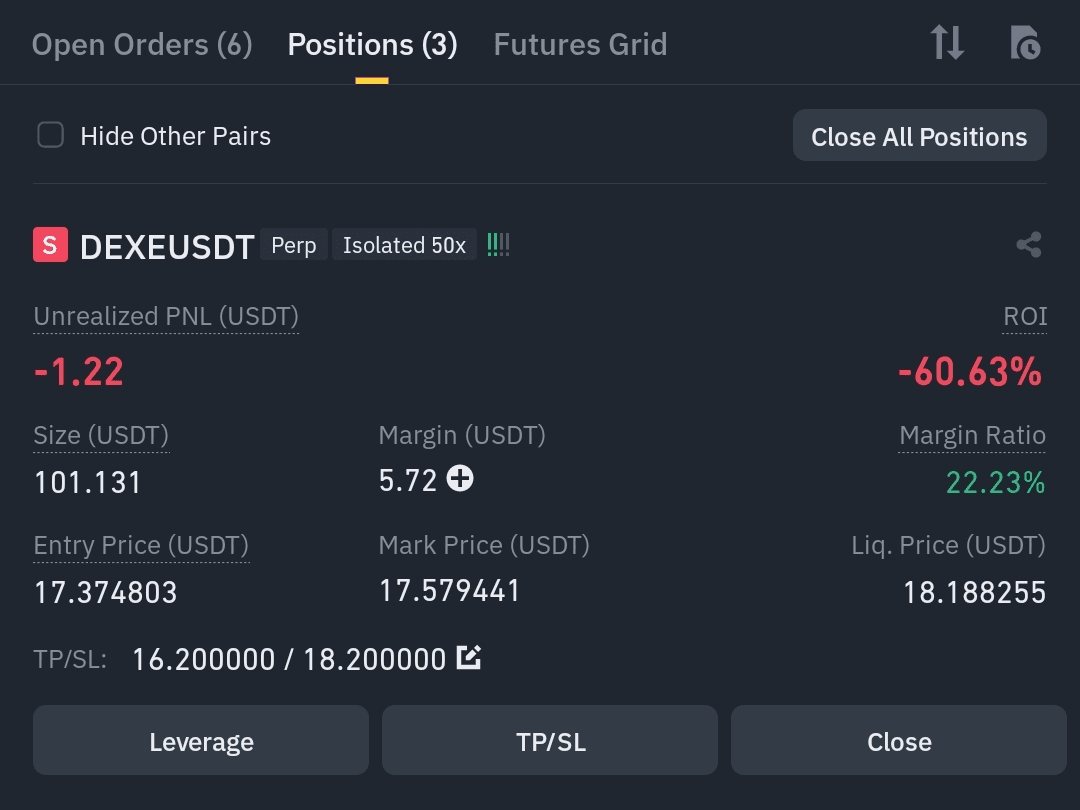Click the red S short badge
The image size is (1080, 810).
pyautogui.click(x=50, y=245)
